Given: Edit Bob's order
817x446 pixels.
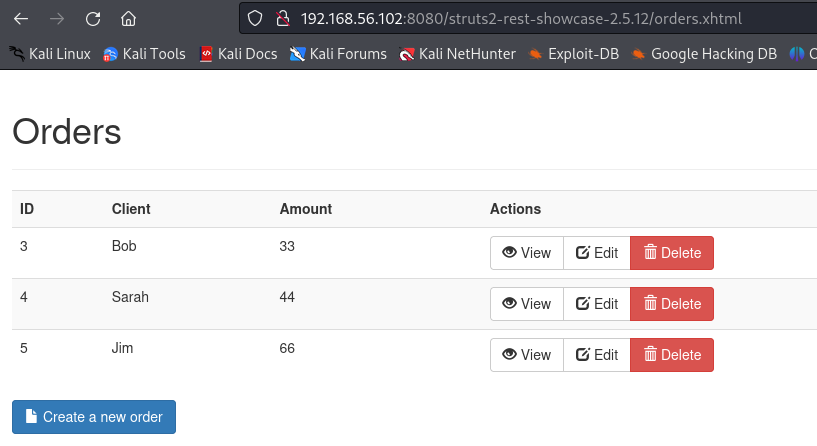Looking at the screenshot, I should point(597,253).
